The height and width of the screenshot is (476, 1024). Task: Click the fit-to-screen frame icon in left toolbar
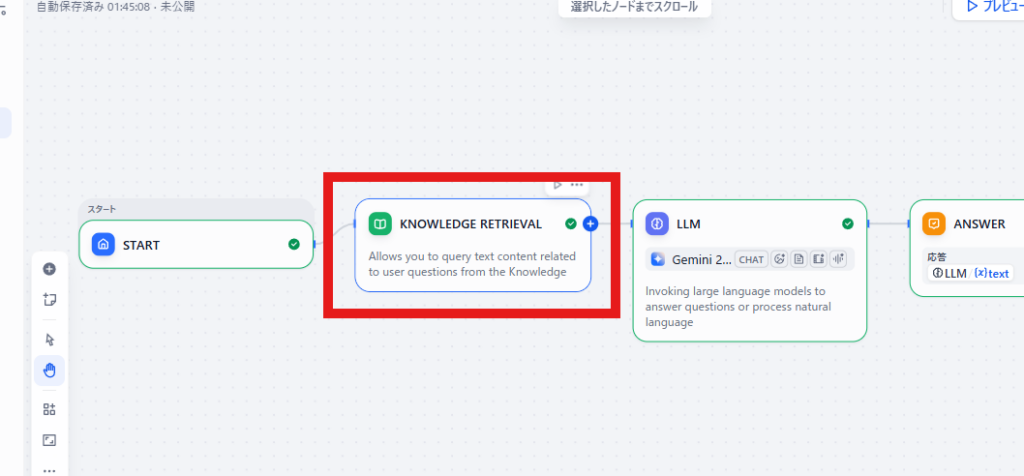tap(49, 440)
